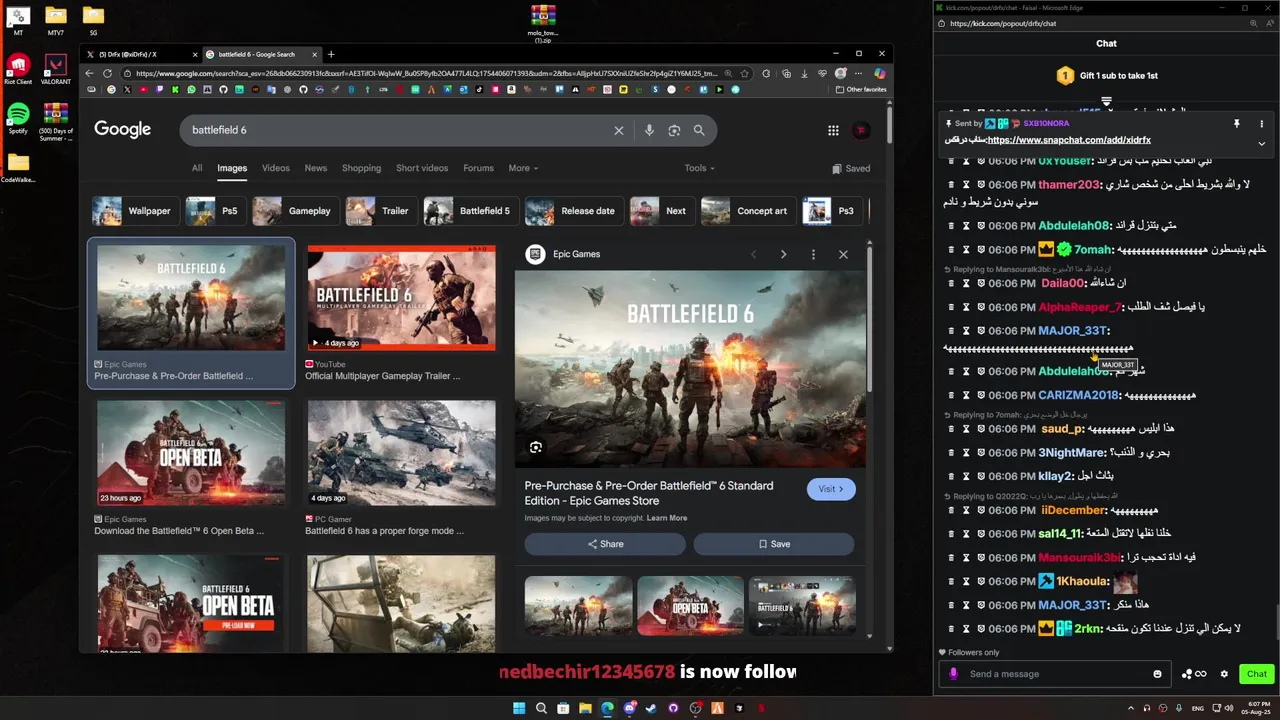Expand Gift 1 sub banner arrow
This screenshot has height=720, width=1280.
(1106, 101)
